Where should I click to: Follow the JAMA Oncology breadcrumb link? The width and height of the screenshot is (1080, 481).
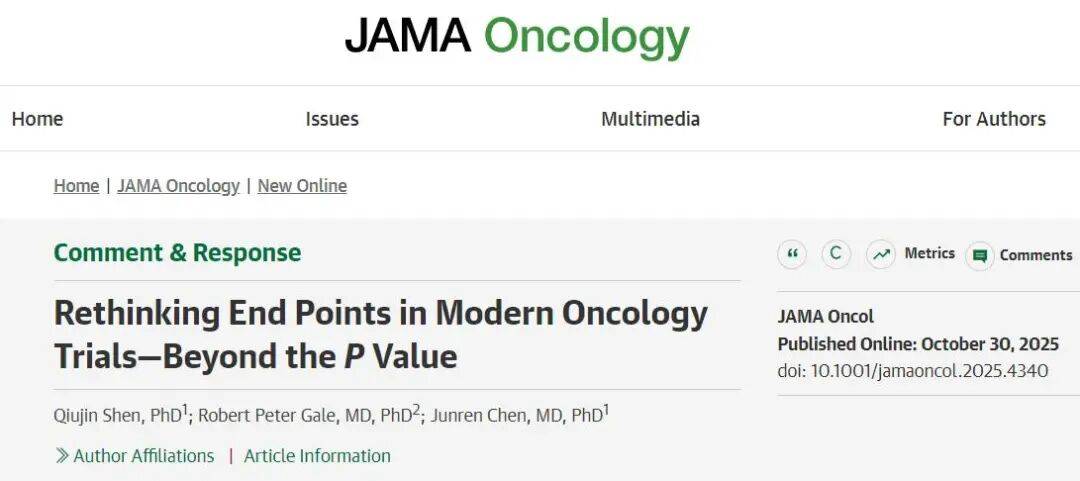point(178,186)
